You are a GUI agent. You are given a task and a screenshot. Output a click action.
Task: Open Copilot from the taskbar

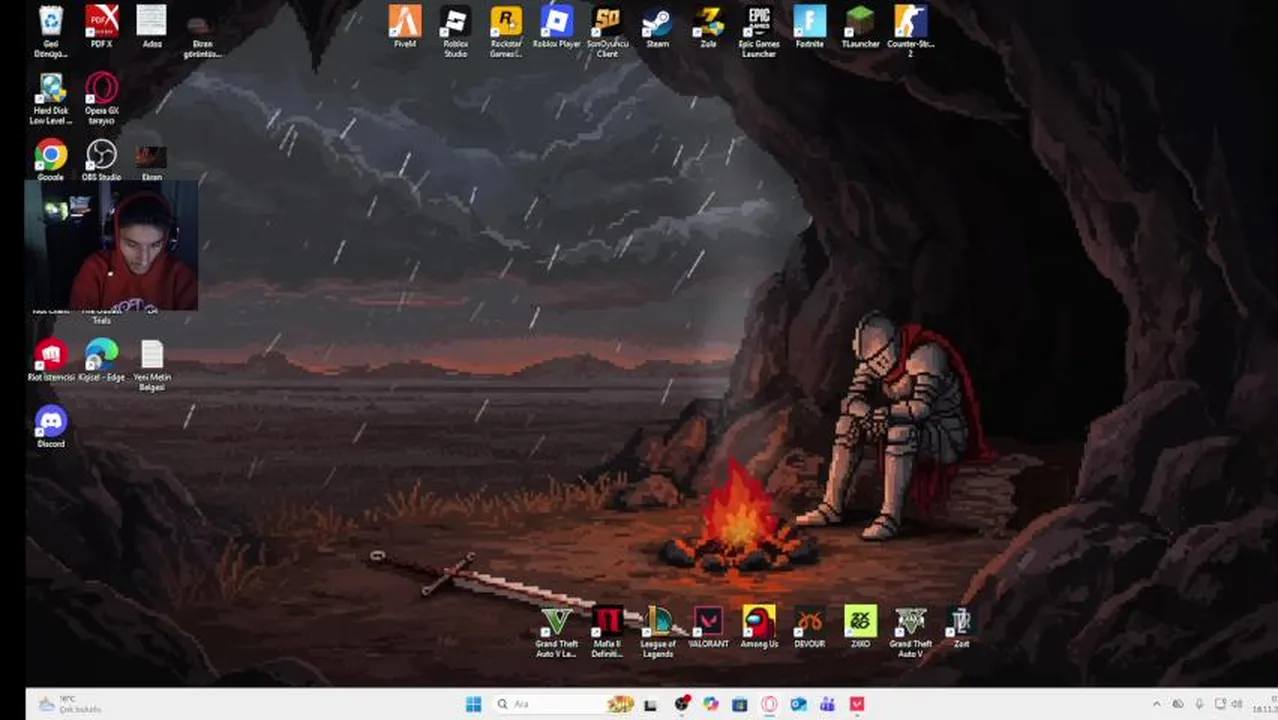pyautogui.click(x=711, y=704)
